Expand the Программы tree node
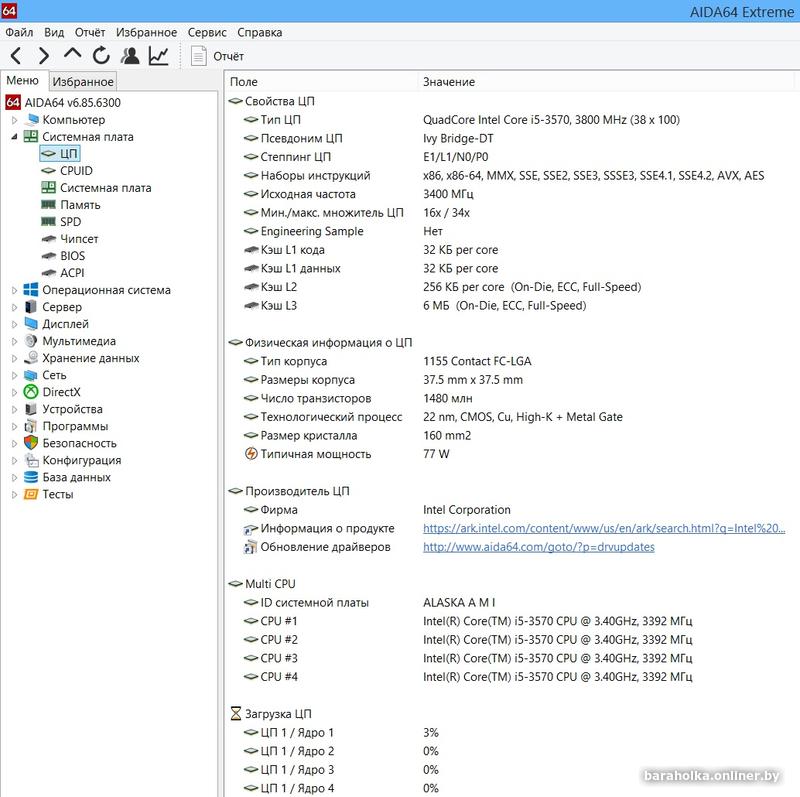 (14, 426)
